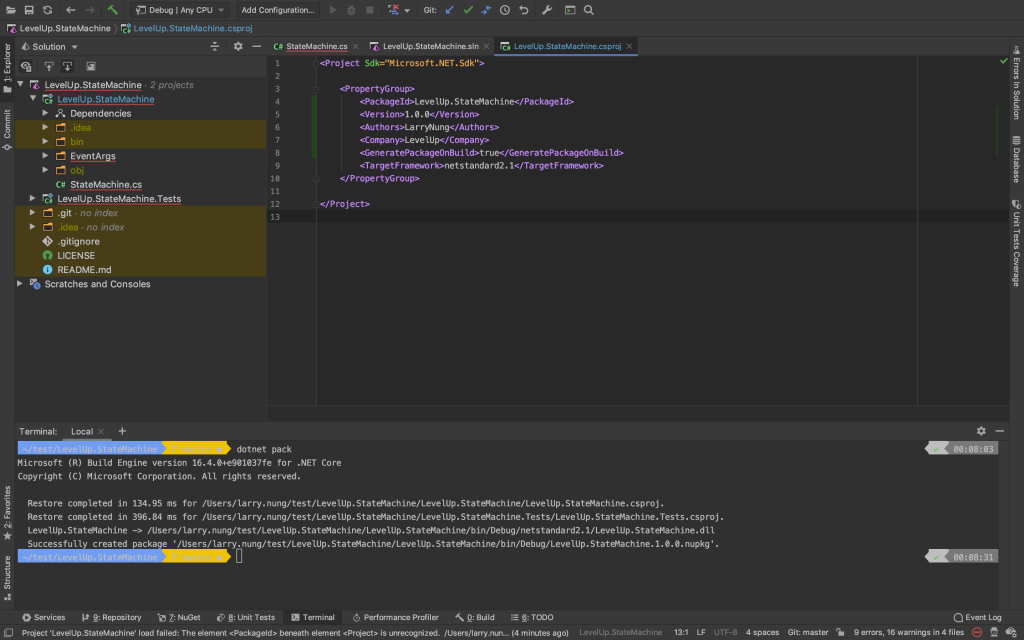This screenshot has height=640, width=1024.
Task: Click the Stop square icon
Action: pyautogui.click(x=370, y=10)
